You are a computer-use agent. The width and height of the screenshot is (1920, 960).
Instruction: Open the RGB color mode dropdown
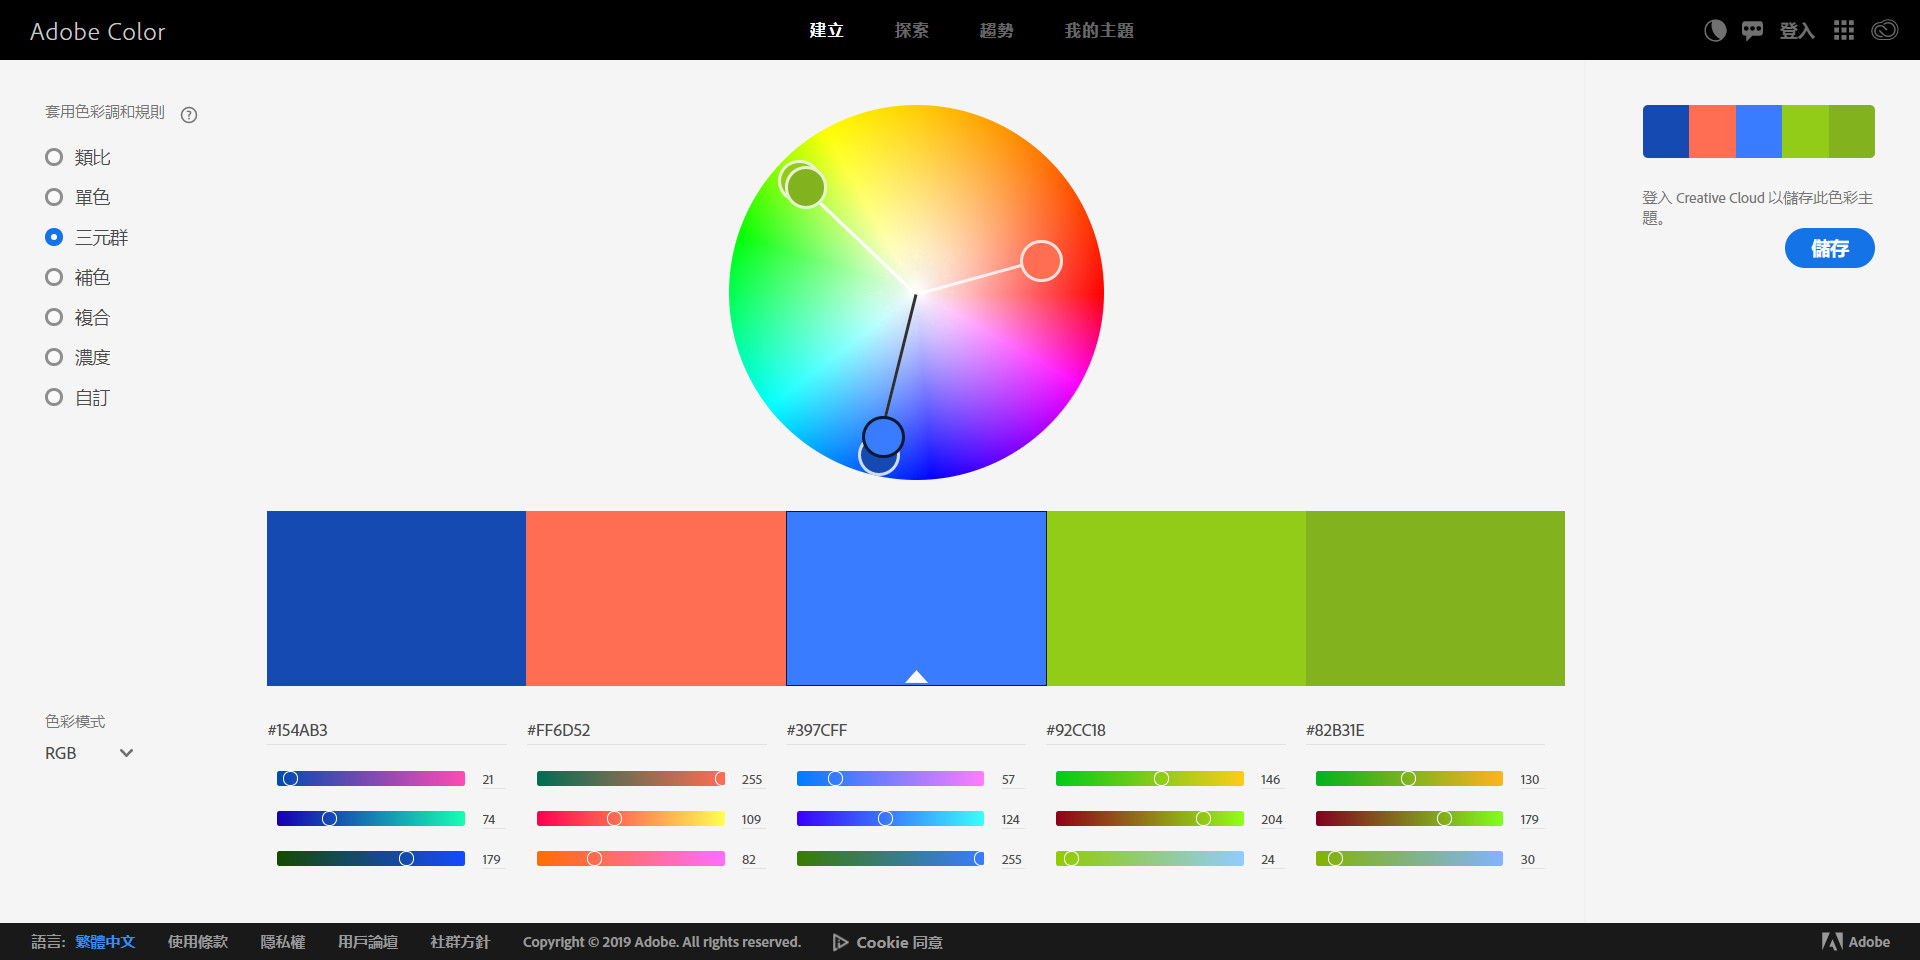(x=89, y=753)
